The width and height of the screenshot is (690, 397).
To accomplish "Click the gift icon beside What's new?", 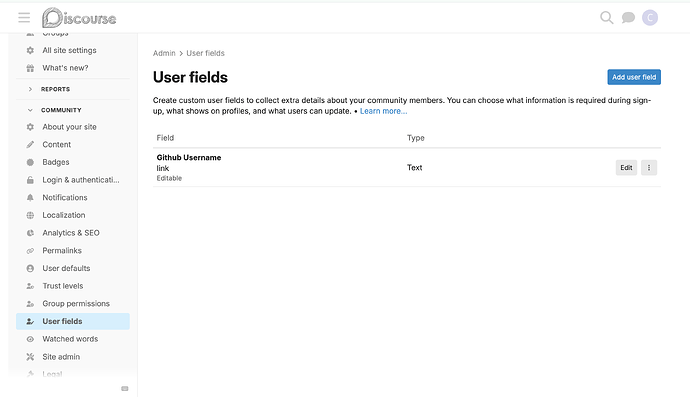I will [x=30, y=68].
